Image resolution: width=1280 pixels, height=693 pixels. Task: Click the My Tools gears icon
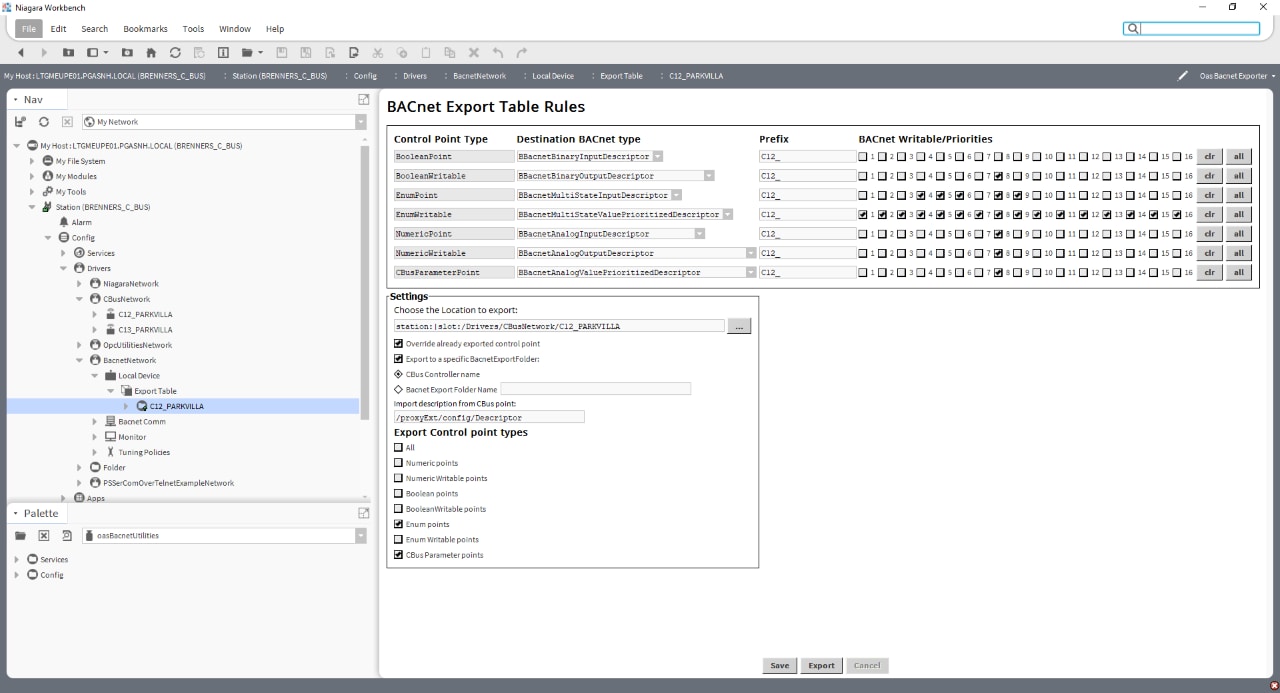tap(48, 191)
